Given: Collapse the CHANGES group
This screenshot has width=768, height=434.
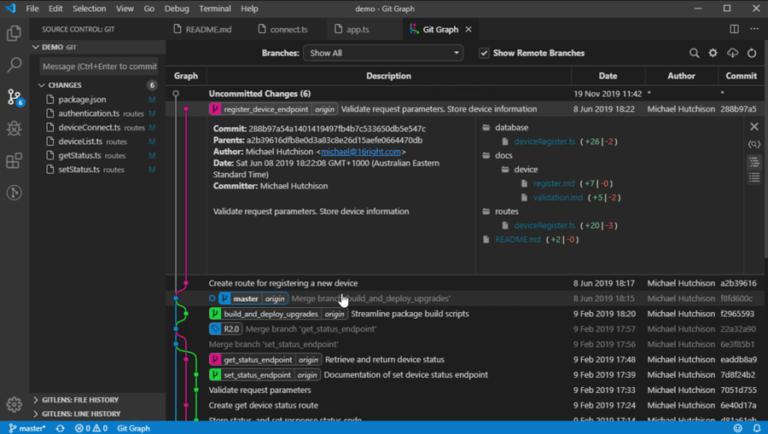Looking at the screenshot, I should coord(98,85).
